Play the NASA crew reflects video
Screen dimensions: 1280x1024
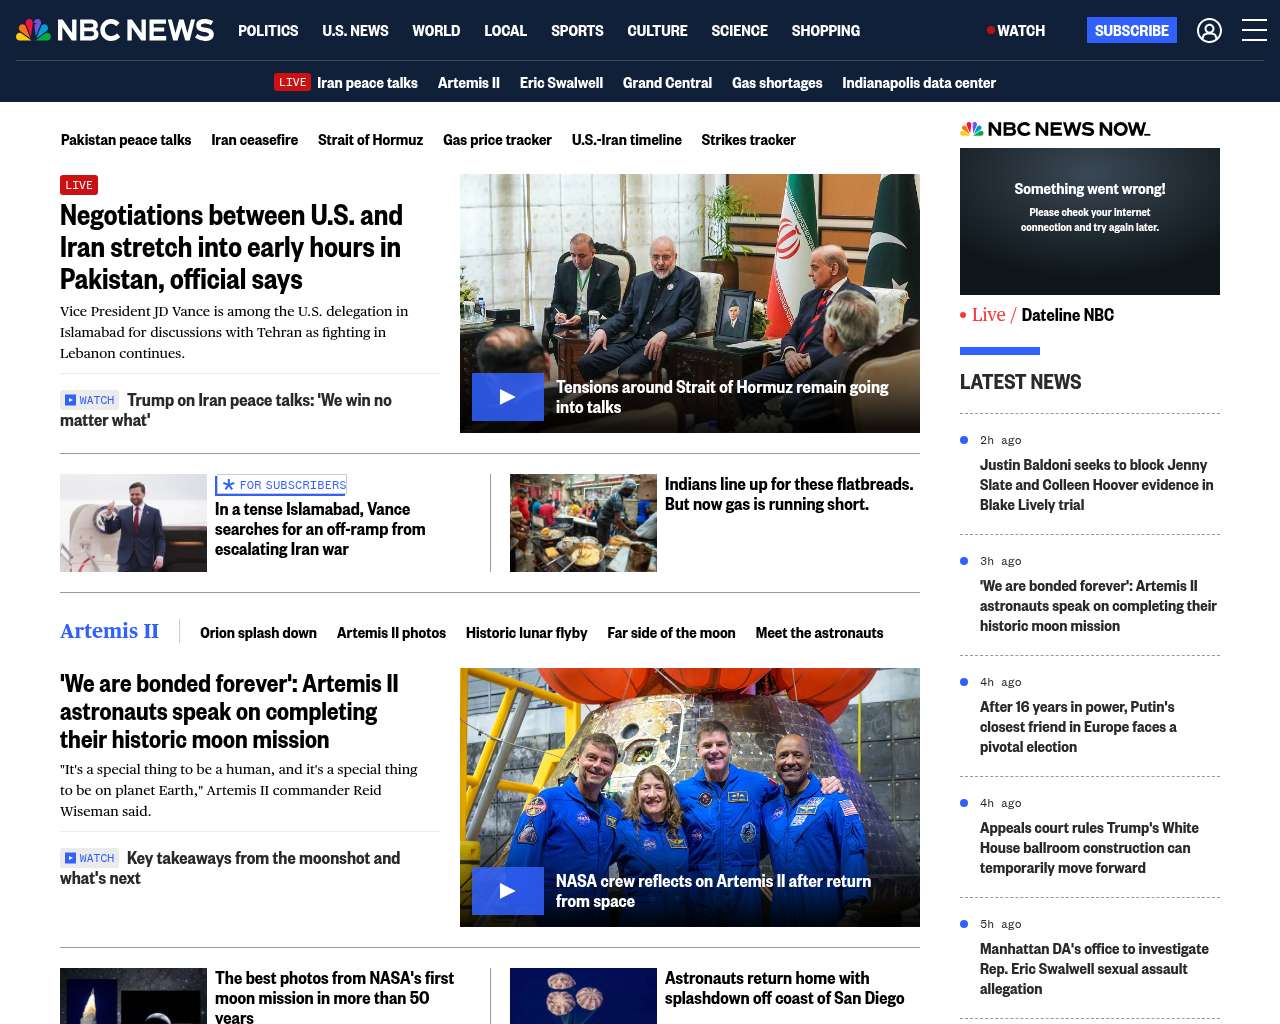tap(507, 891)
